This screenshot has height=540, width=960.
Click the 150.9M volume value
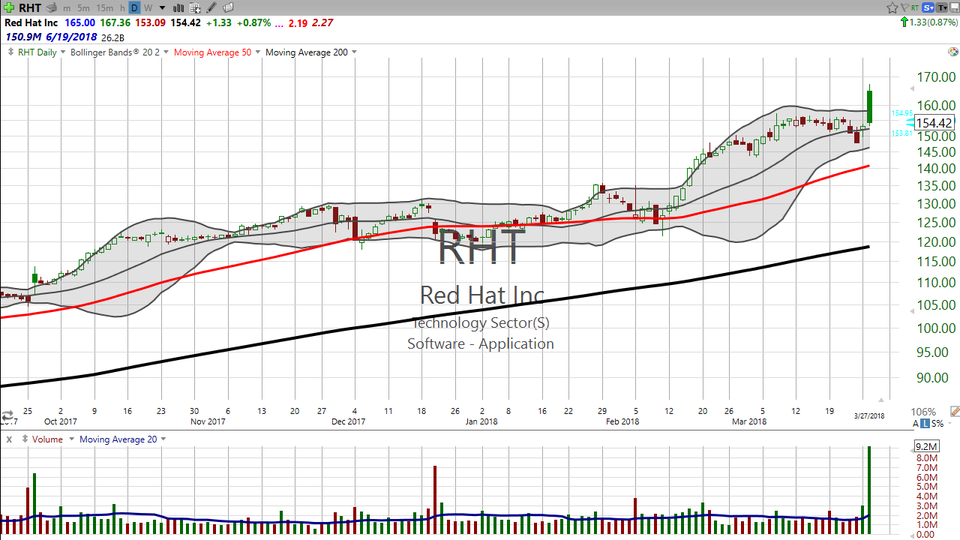(23, 37)
